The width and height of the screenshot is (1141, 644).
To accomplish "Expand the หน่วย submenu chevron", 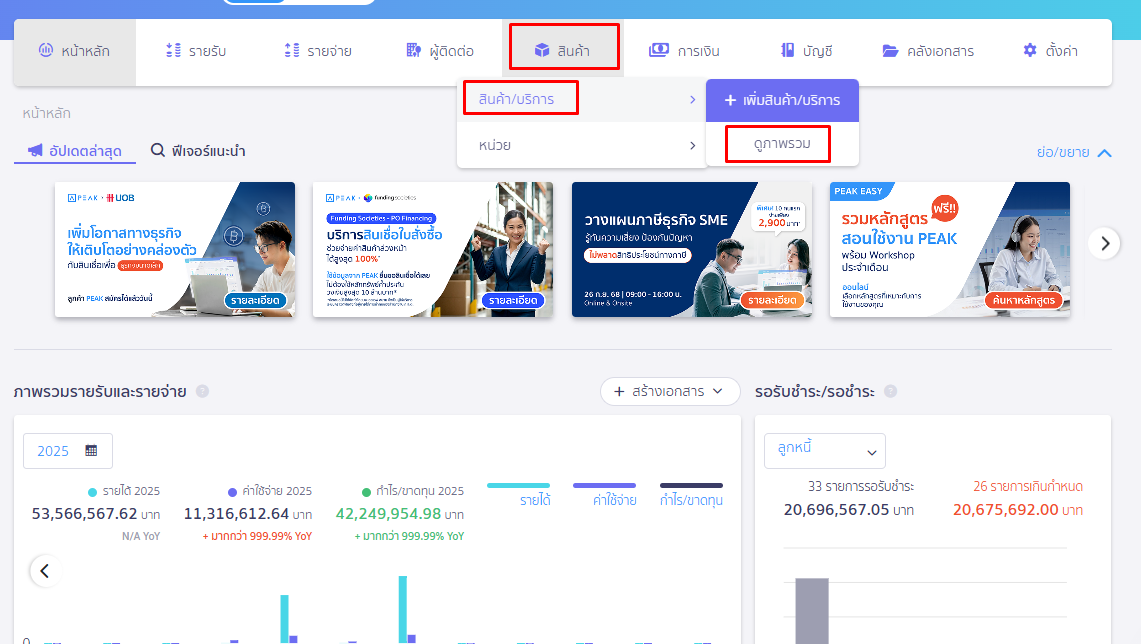I will click(x=693, y=146).
